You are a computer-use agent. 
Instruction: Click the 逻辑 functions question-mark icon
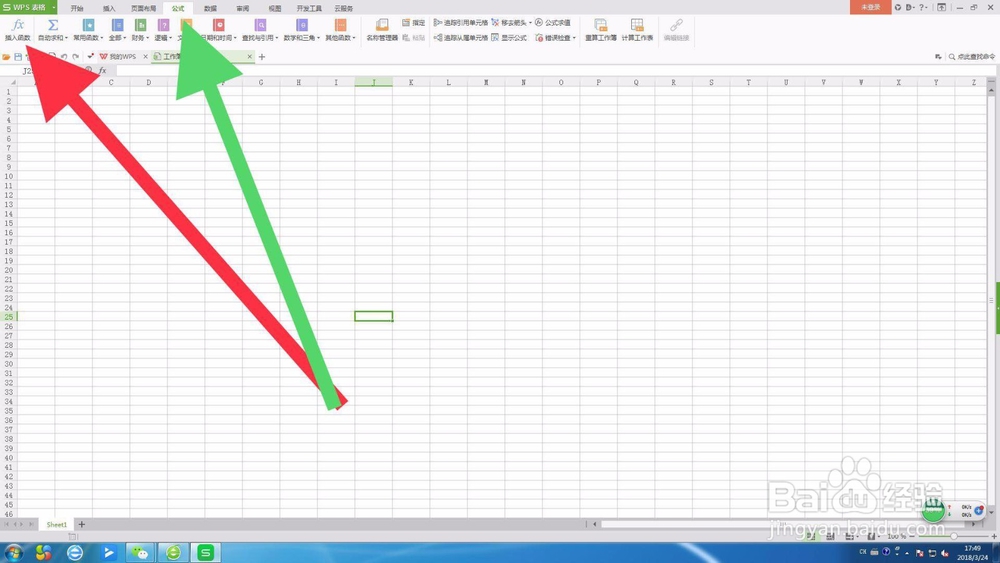click(163, 25)
